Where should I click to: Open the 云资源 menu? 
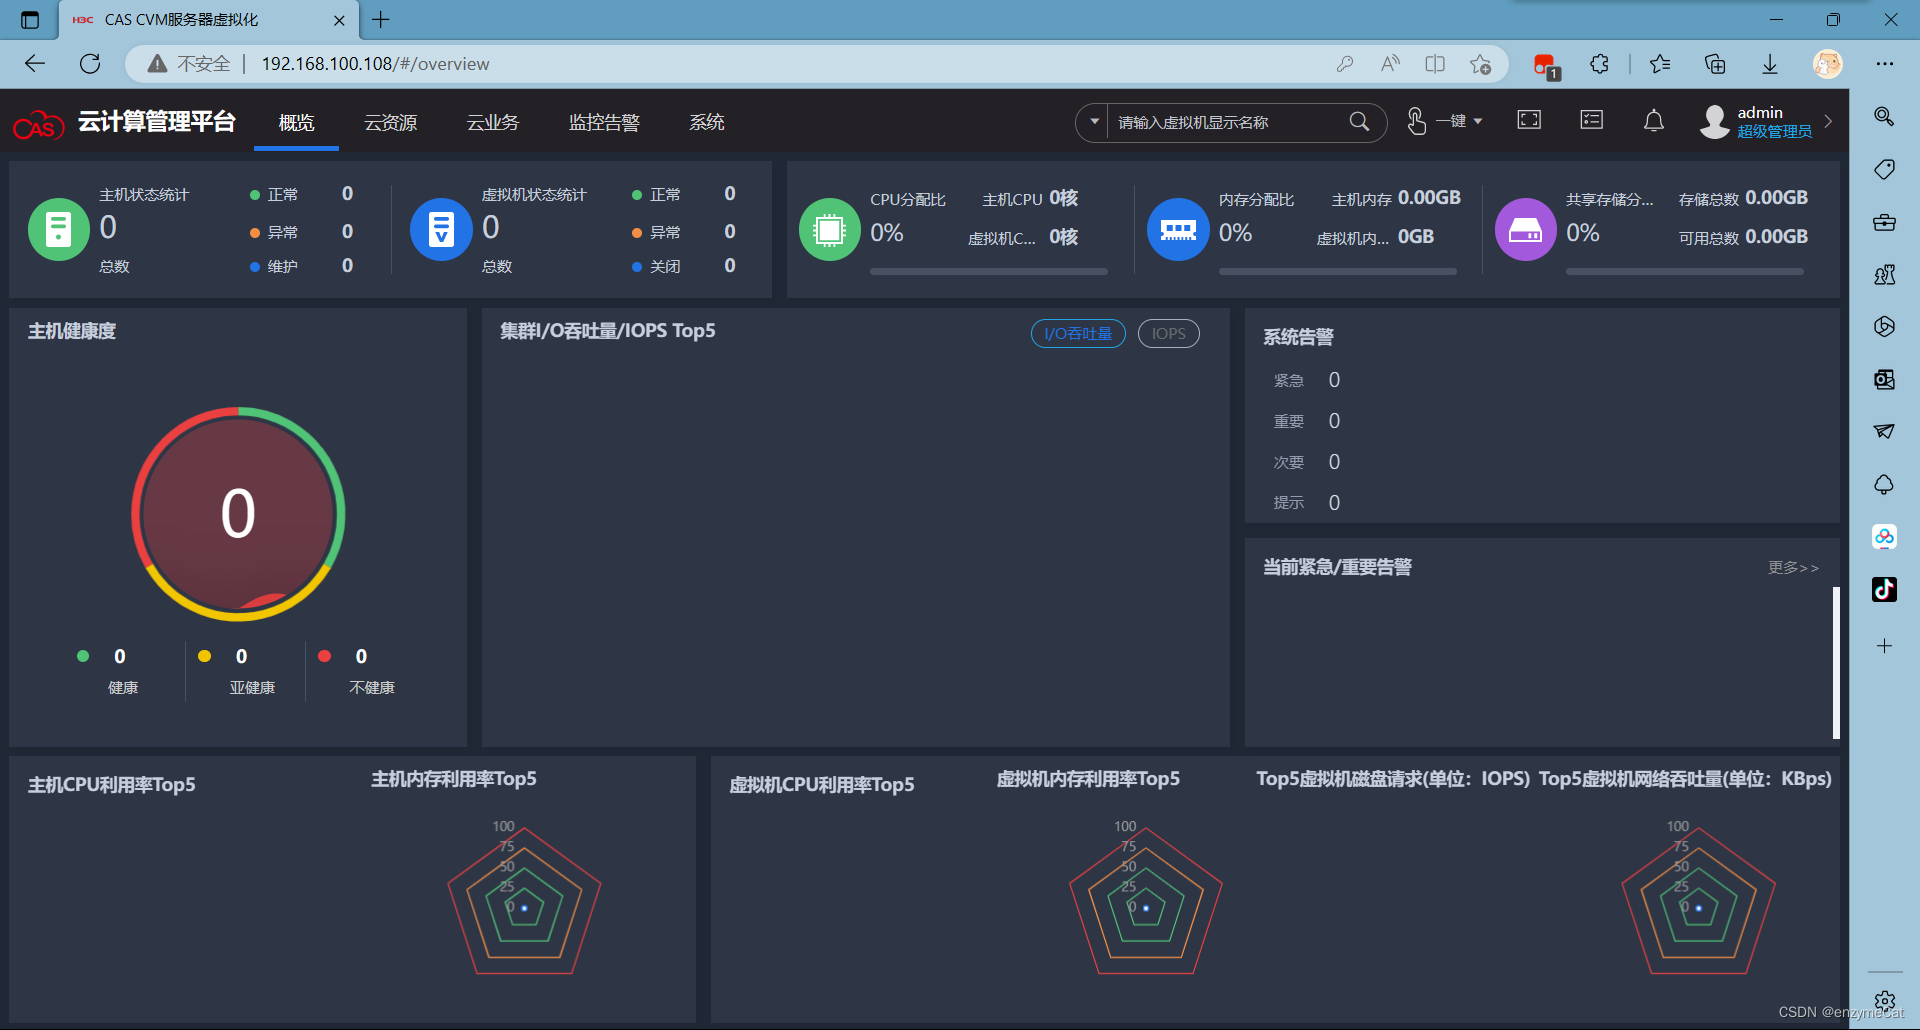pyautogui.click(x=390, y=122)
